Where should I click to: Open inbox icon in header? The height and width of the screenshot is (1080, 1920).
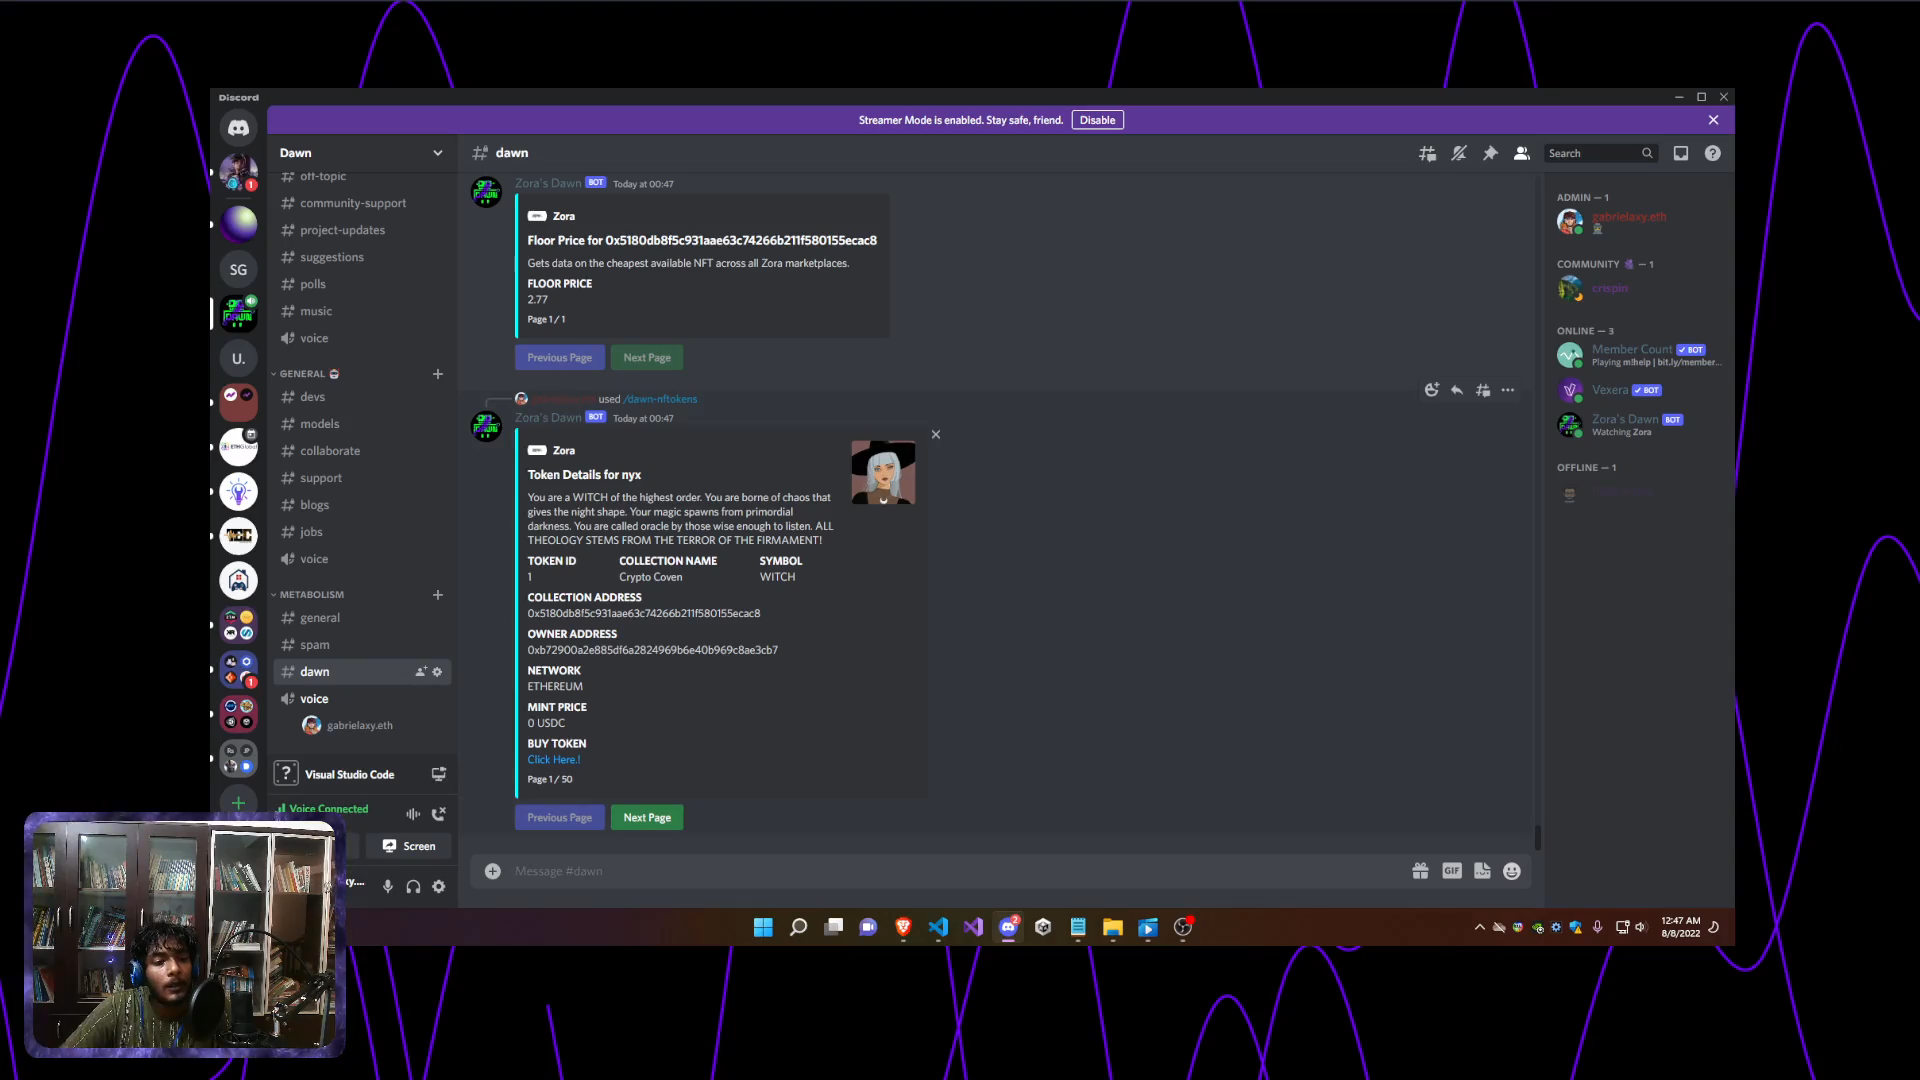(x=1681, y=153)
